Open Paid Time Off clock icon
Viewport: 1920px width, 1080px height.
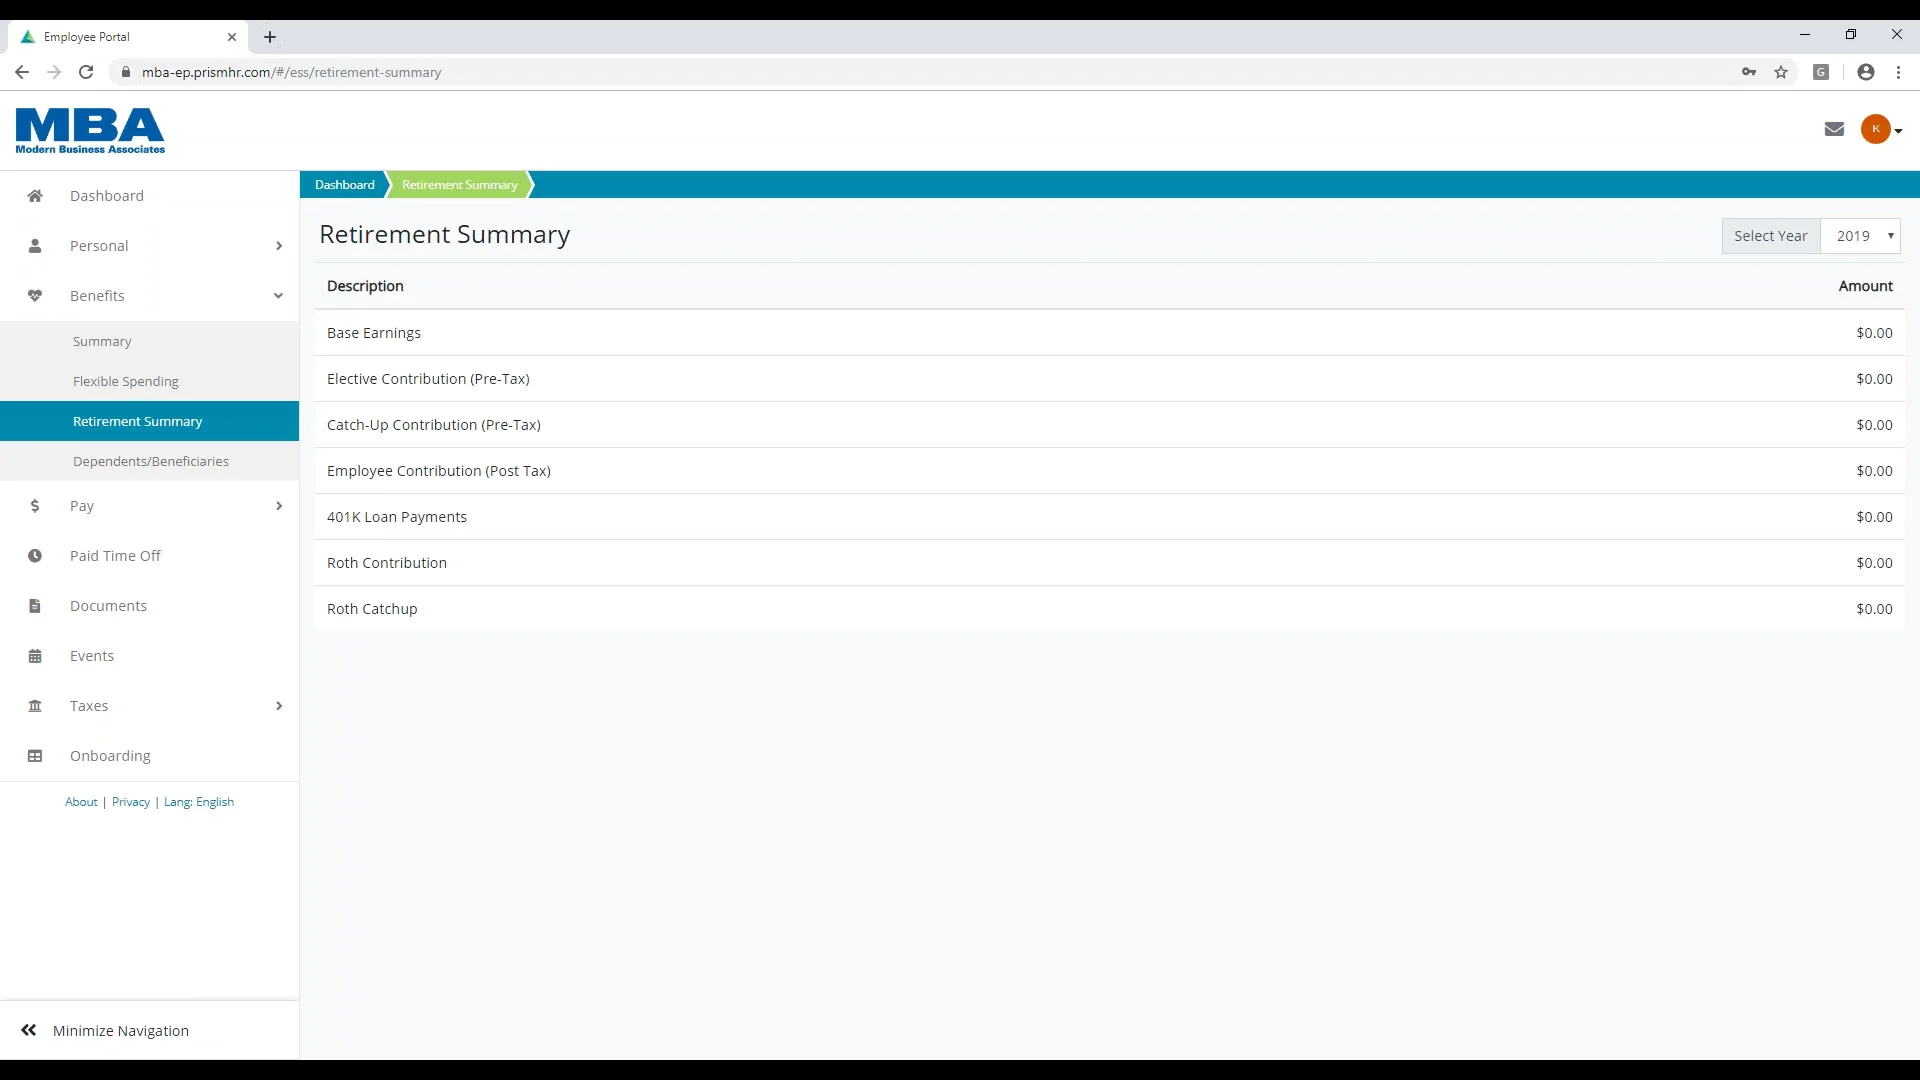point(35,555)
